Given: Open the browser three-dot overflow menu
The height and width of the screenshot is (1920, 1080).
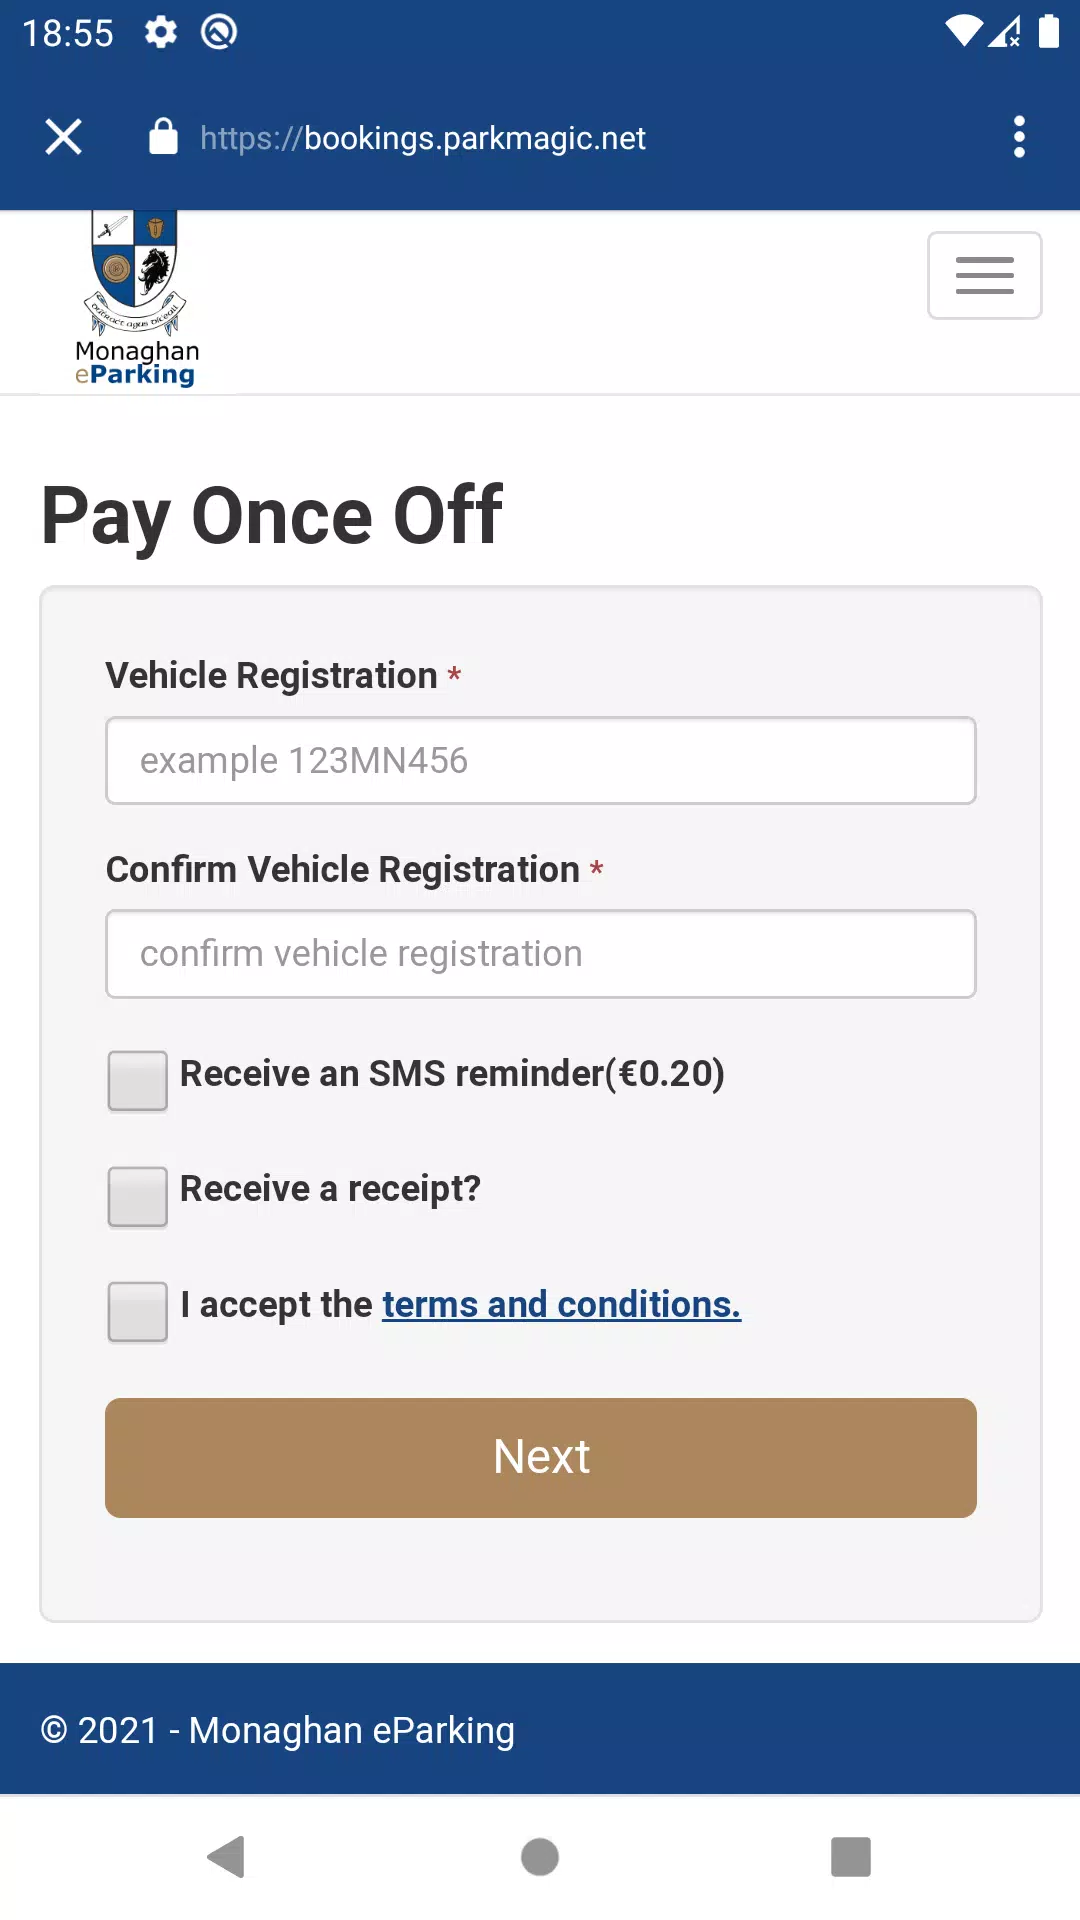Looking at the screenshot, I should [1019, 137].
